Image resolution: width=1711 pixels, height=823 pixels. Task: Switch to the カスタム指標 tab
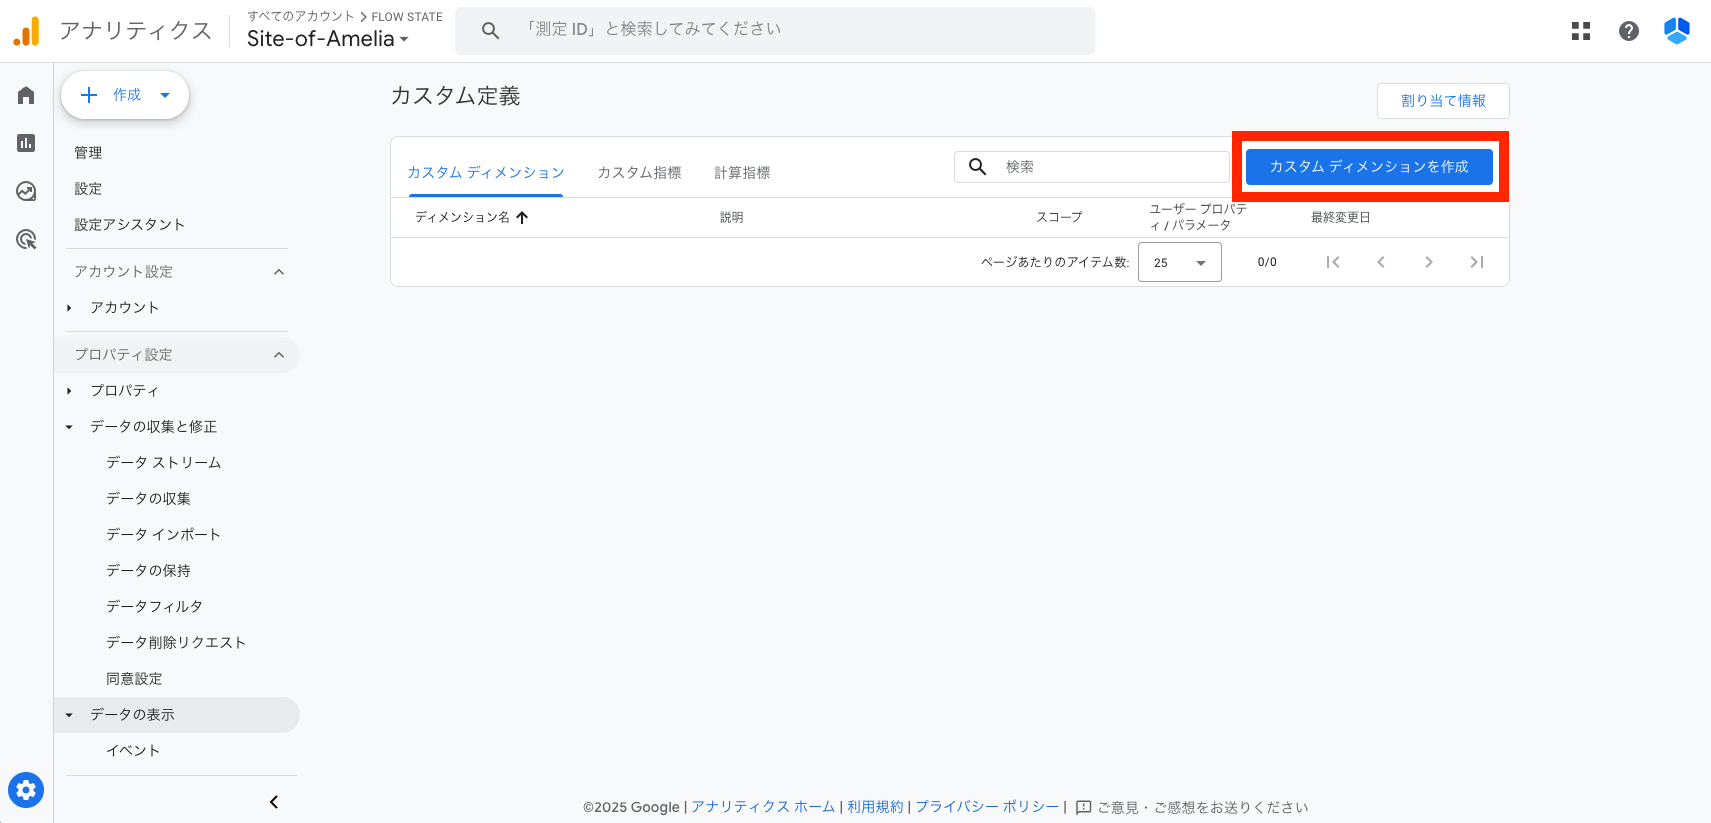639,173
